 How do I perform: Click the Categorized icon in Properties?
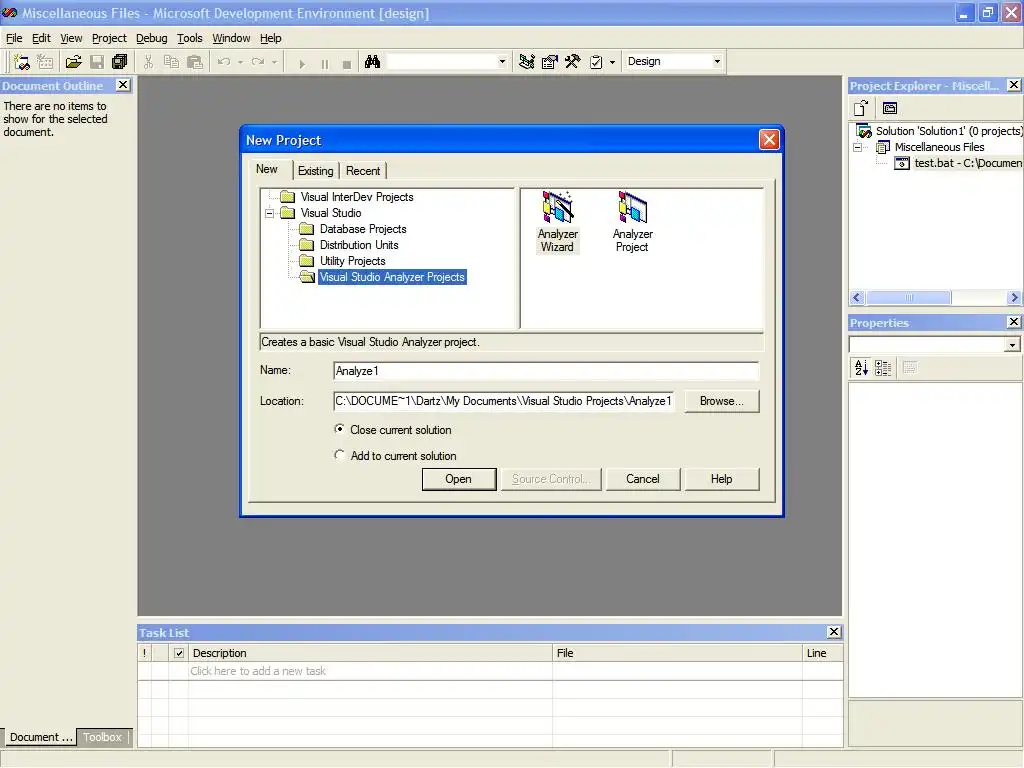coord(883,368)
